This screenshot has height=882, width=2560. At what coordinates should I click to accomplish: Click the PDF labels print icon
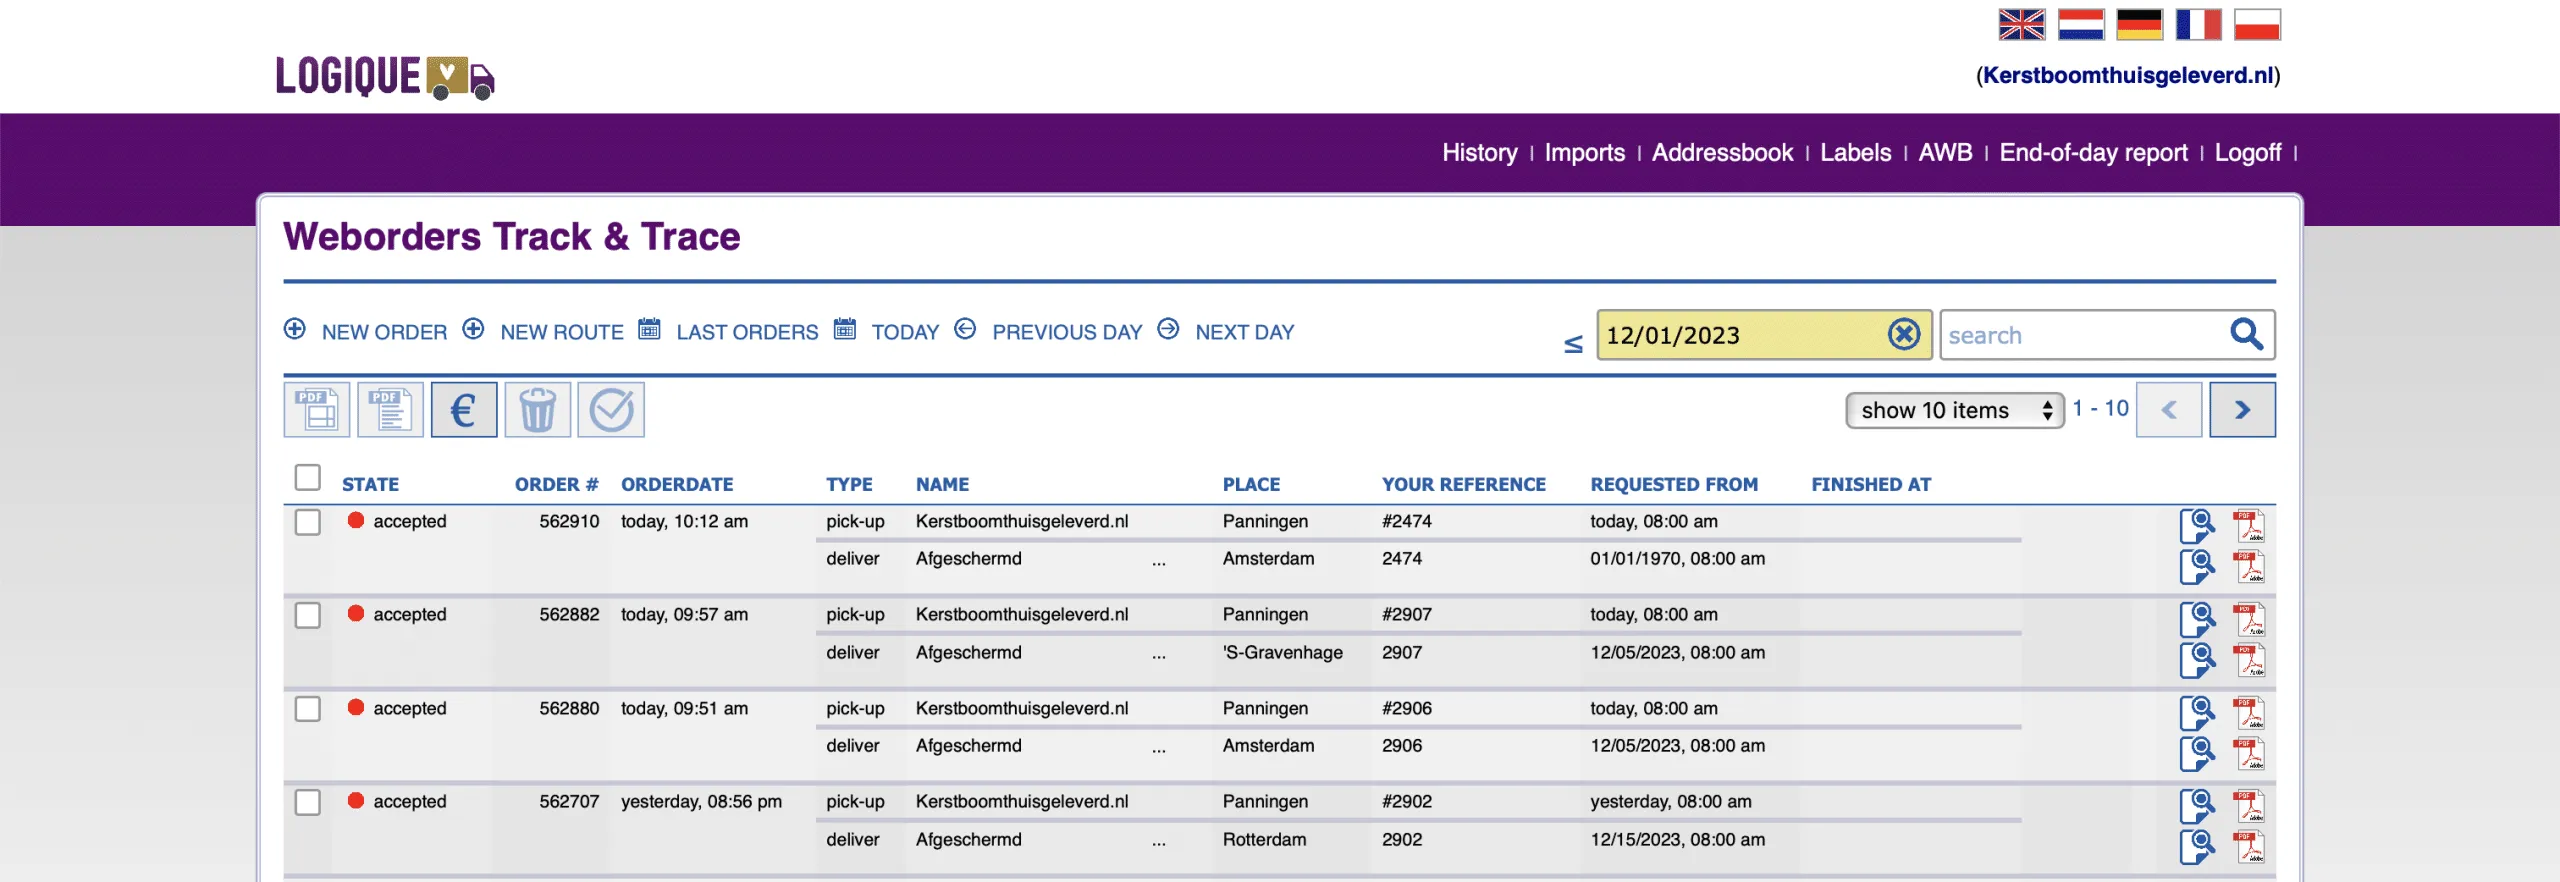[x=317, y=410]
